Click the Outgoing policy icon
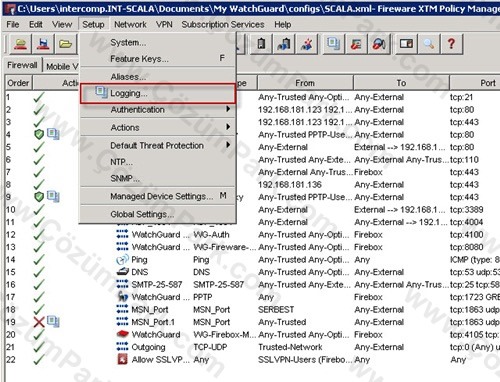The width and height of the screenshot is (500, 382). [x=122, y=347]
